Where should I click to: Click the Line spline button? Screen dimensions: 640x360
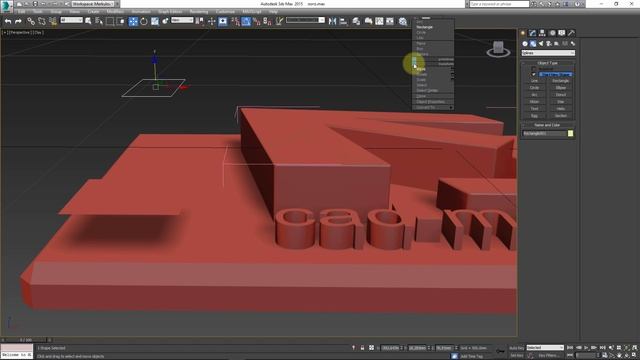pos(534,81)
